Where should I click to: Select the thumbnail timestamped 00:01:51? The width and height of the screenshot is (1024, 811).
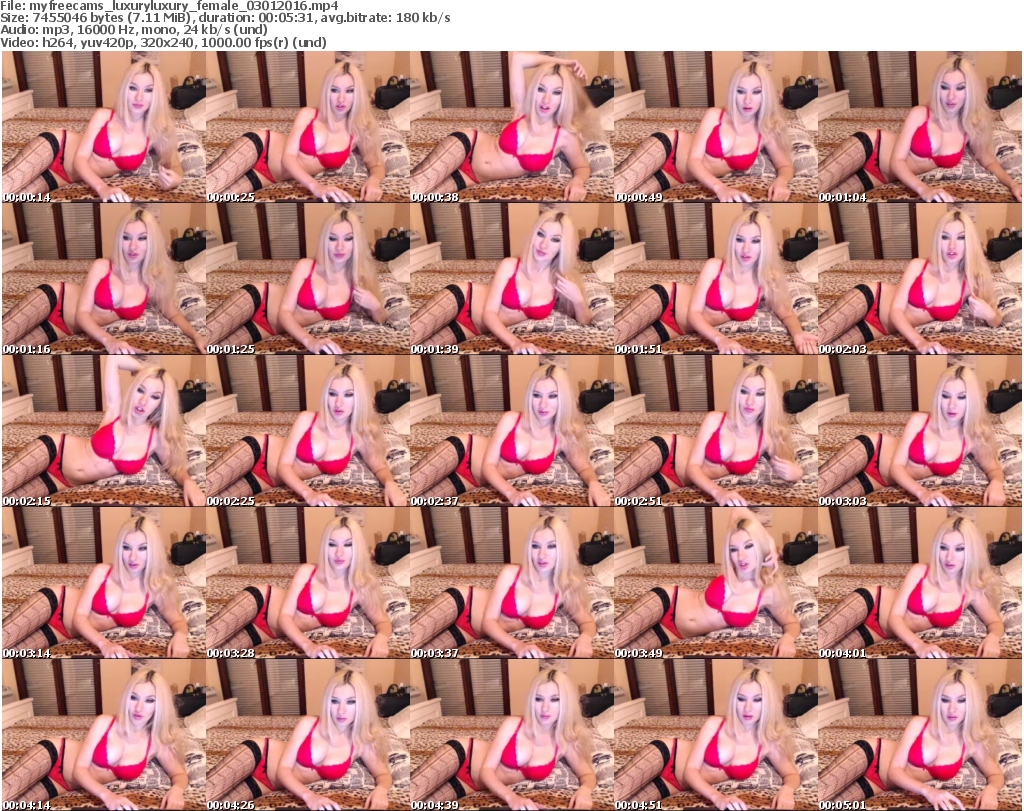coord(716,279)
